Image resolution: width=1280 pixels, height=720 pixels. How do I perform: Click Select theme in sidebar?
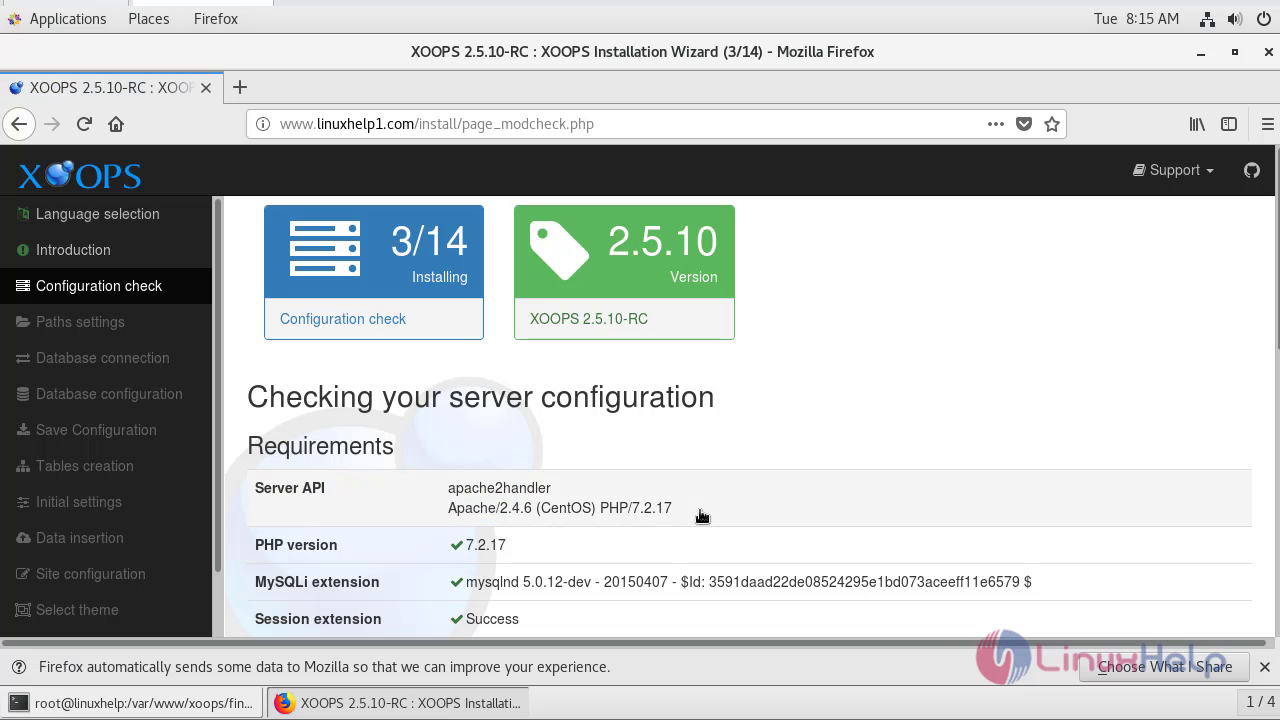pos(106,610)
